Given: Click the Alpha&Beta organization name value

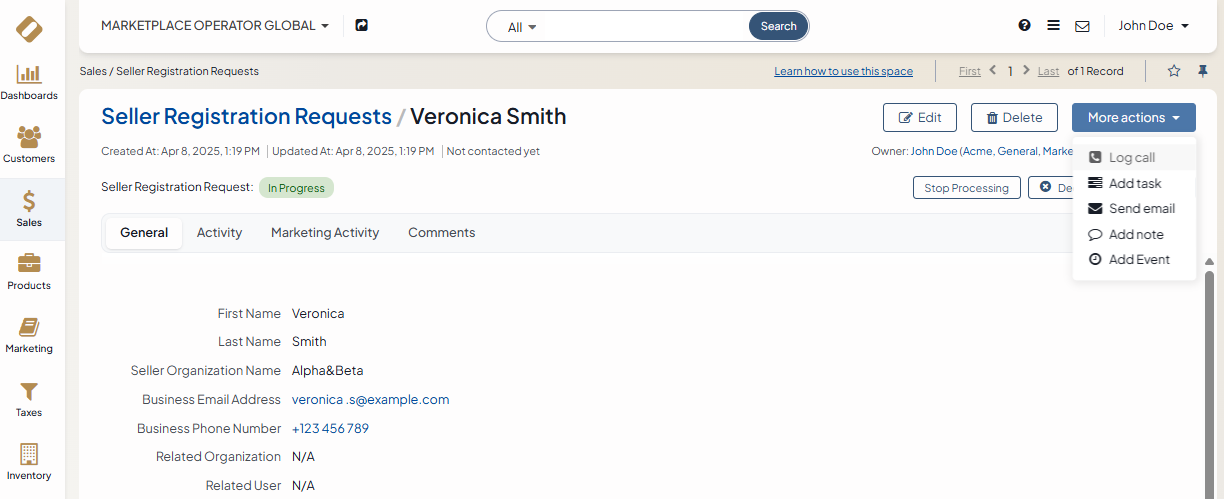Looking at the screenshot, I should pyautogui.click(x=327, y=370).
